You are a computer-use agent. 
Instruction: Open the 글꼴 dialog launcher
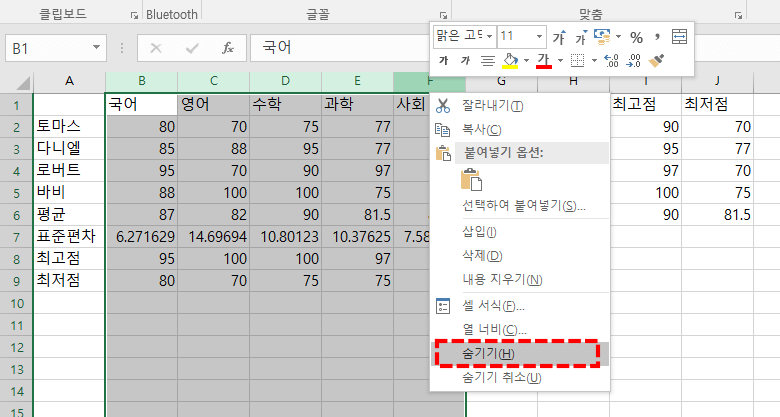[x=443, y=16]
